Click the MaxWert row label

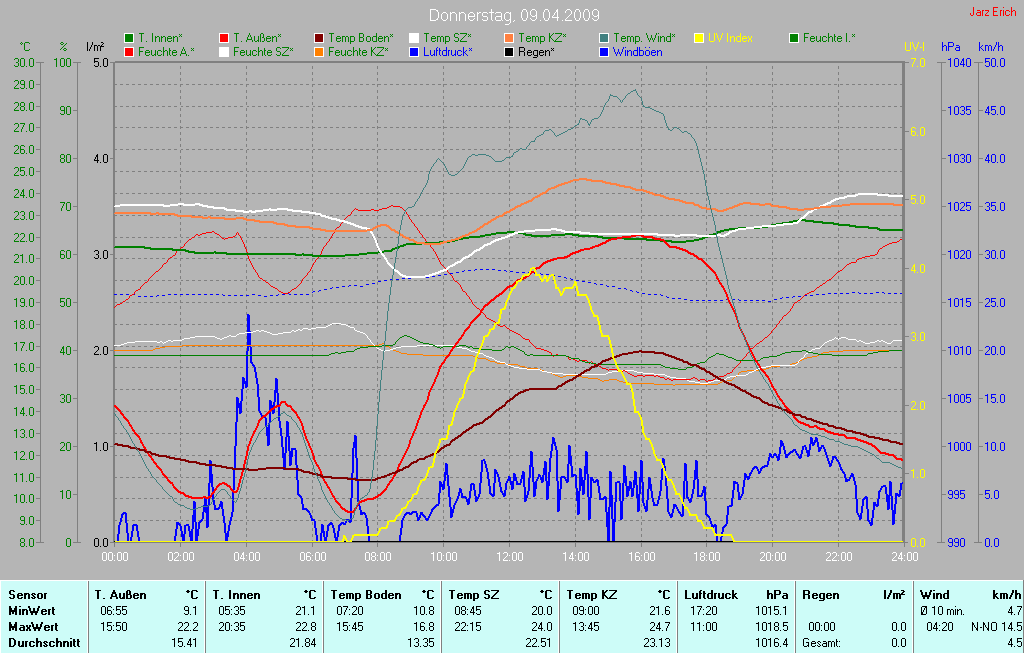(32, 626)
